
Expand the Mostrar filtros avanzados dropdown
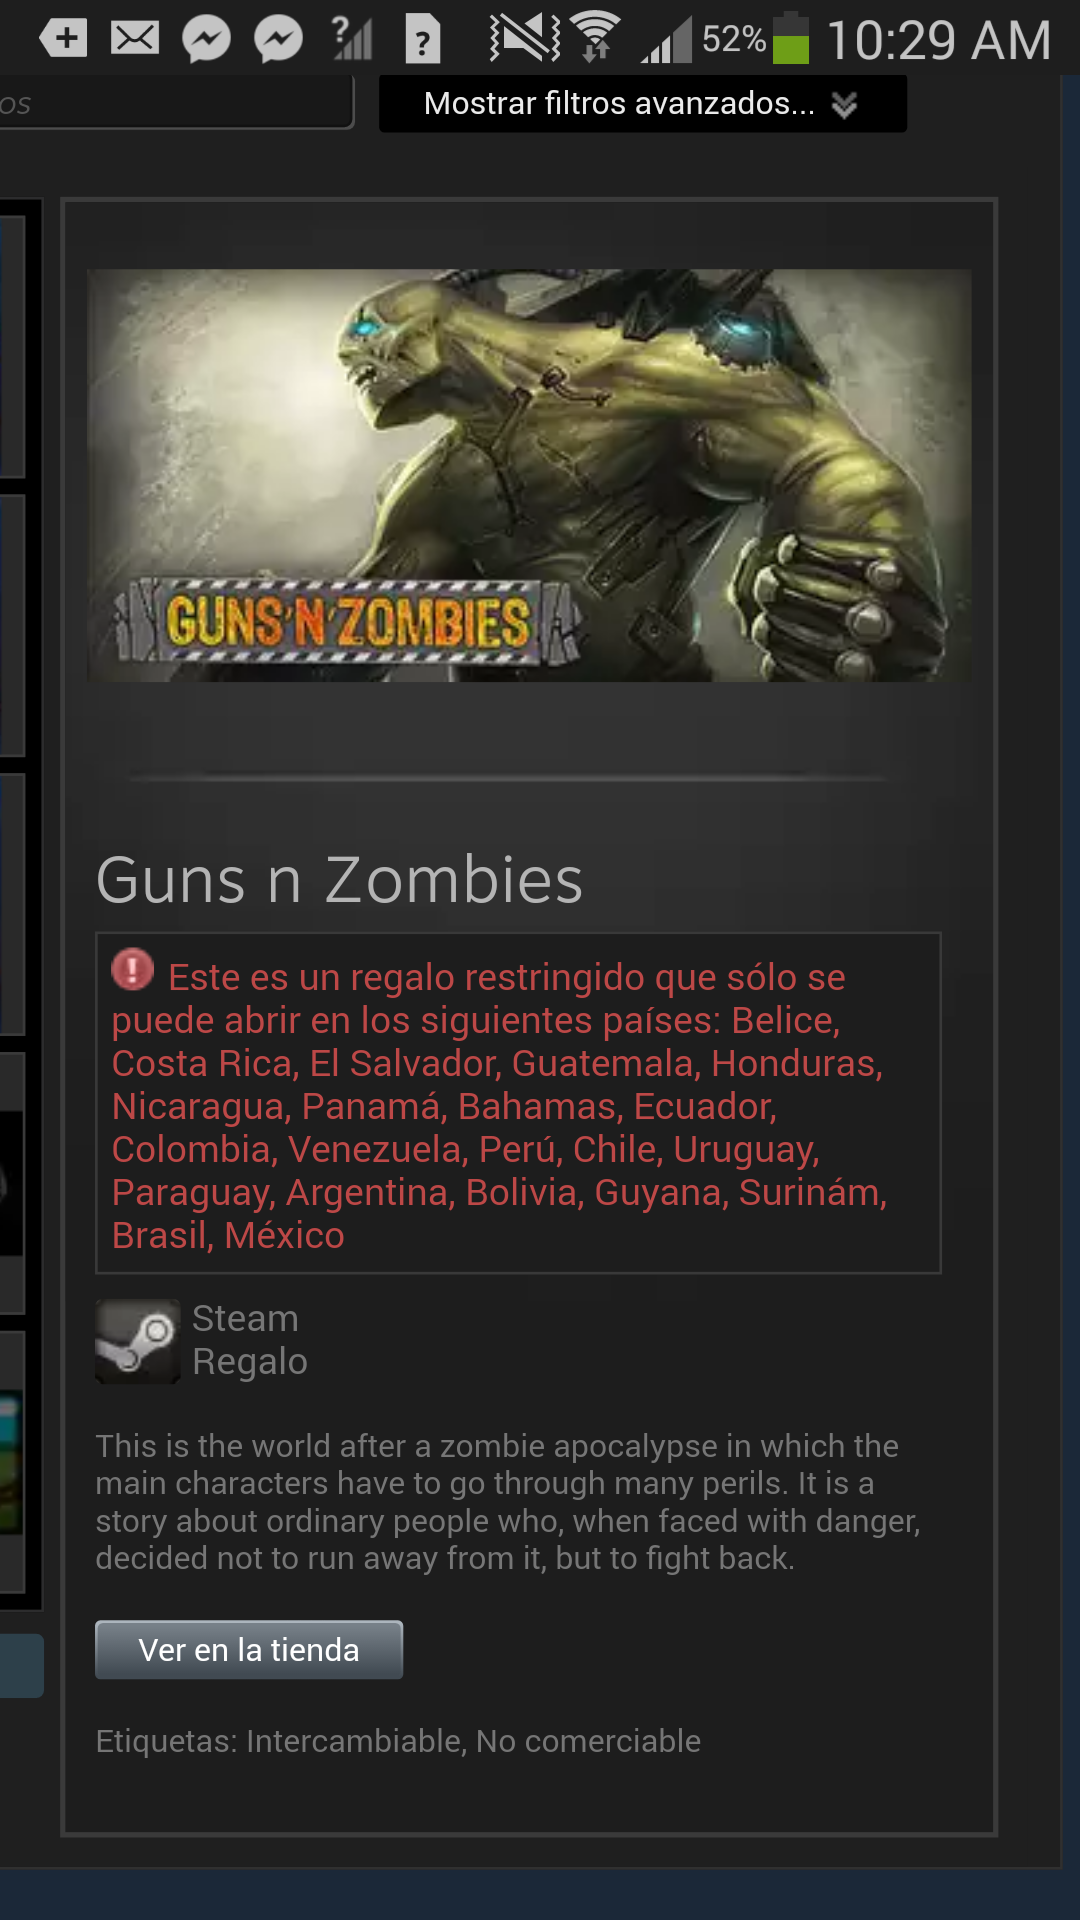[x=643, y=103]
